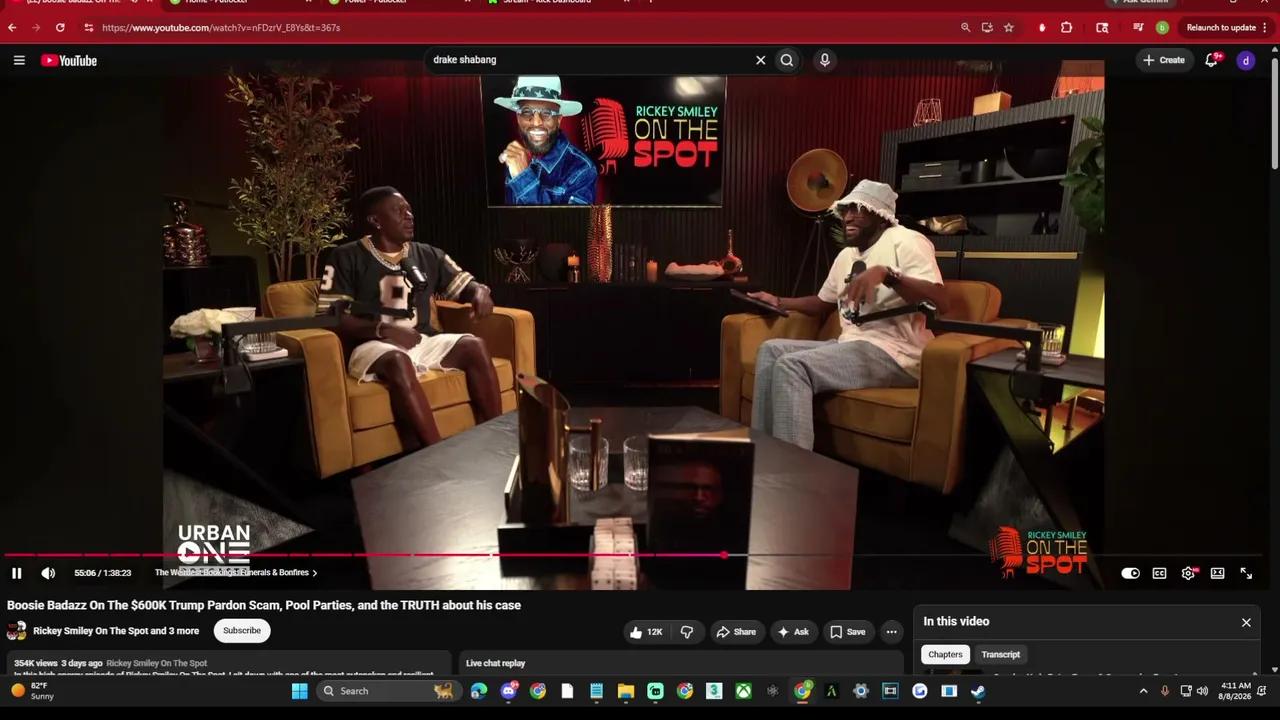Go to the YouTube home logo
This screenshot has height=720, width=1280.
pos(69,61)
